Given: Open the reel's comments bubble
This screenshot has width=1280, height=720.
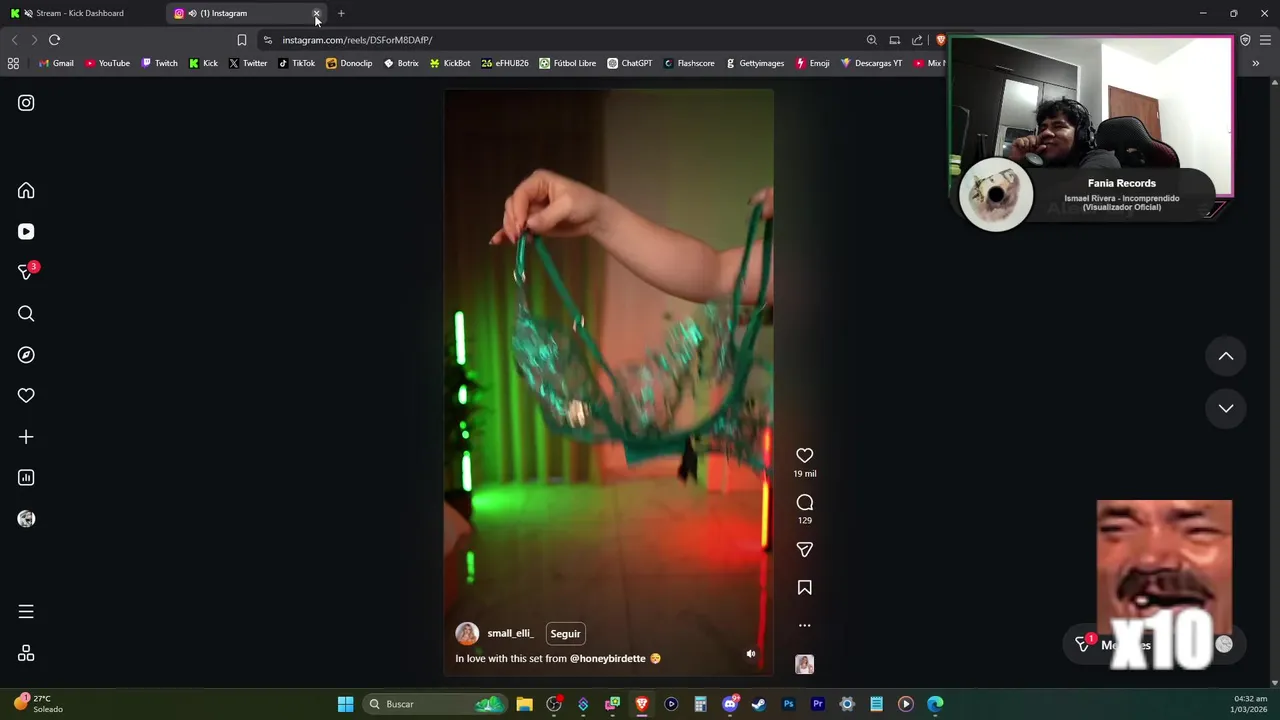Looking at the screenshot, I should coord(805,503).
